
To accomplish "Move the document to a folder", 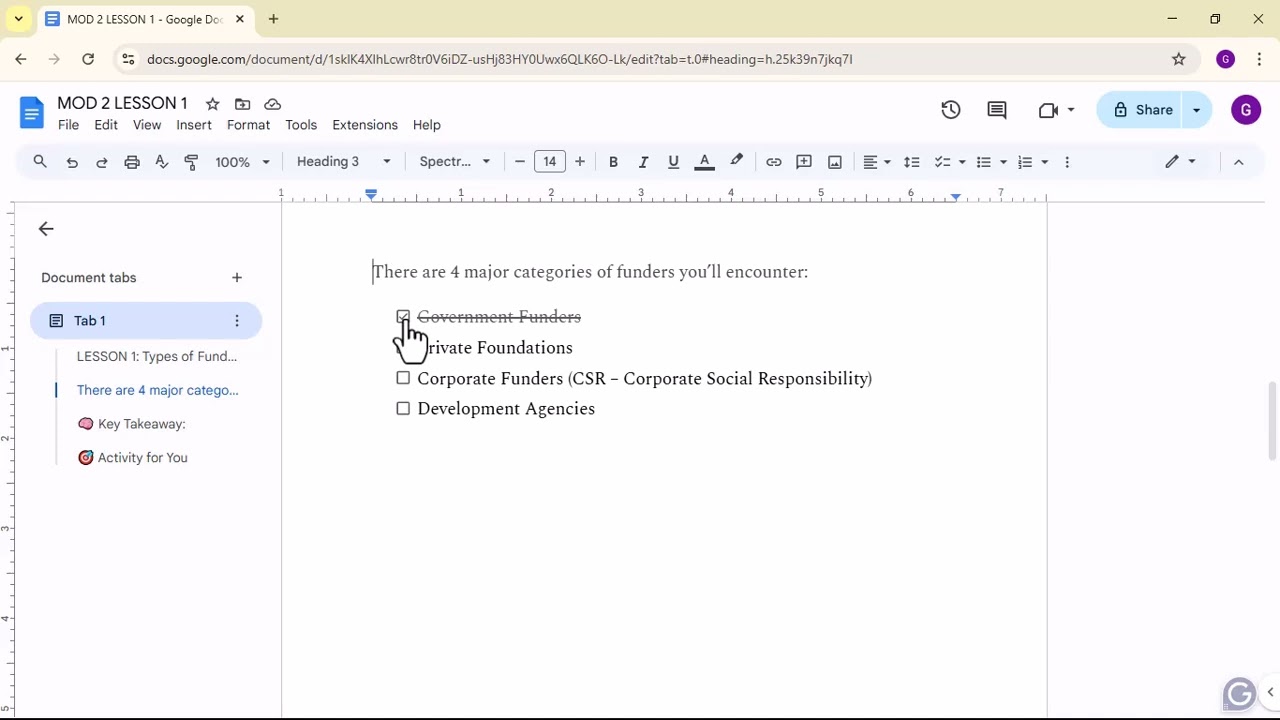I will [x=242, y=104].
